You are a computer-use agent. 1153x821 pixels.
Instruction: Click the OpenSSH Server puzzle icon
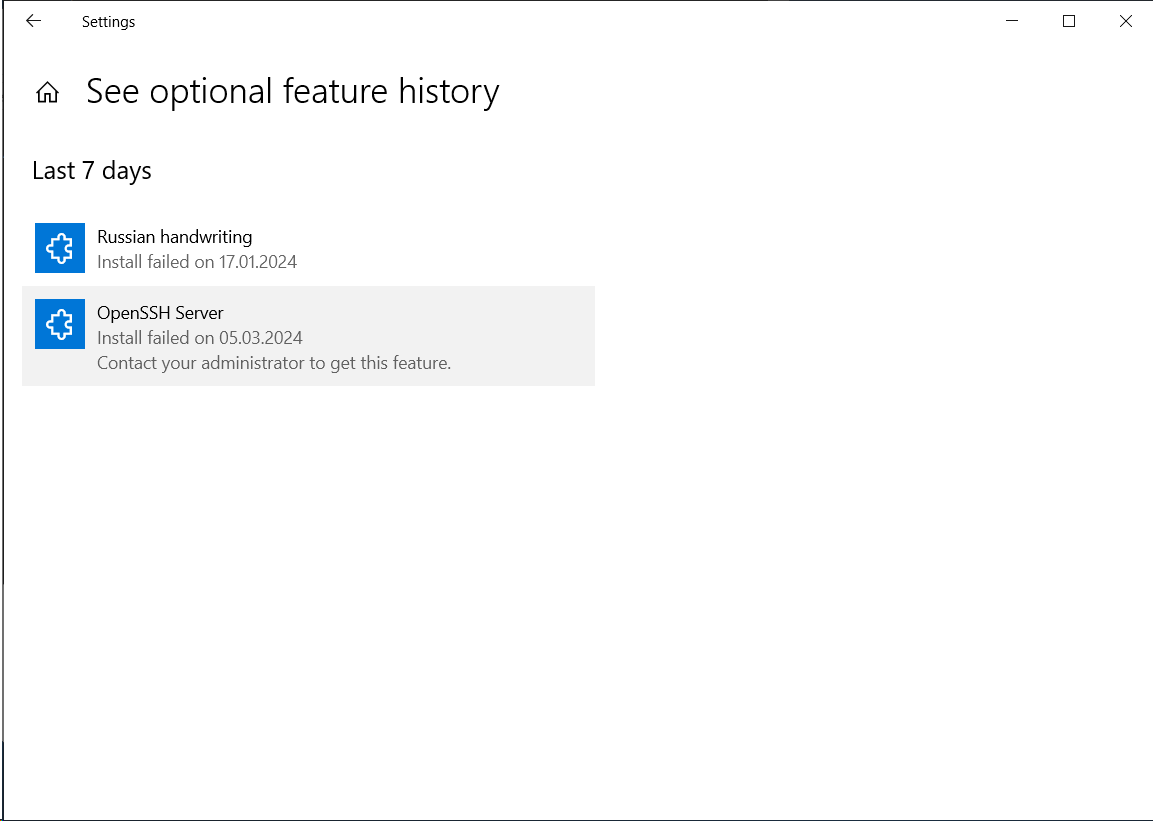click(x=60, y=324)
